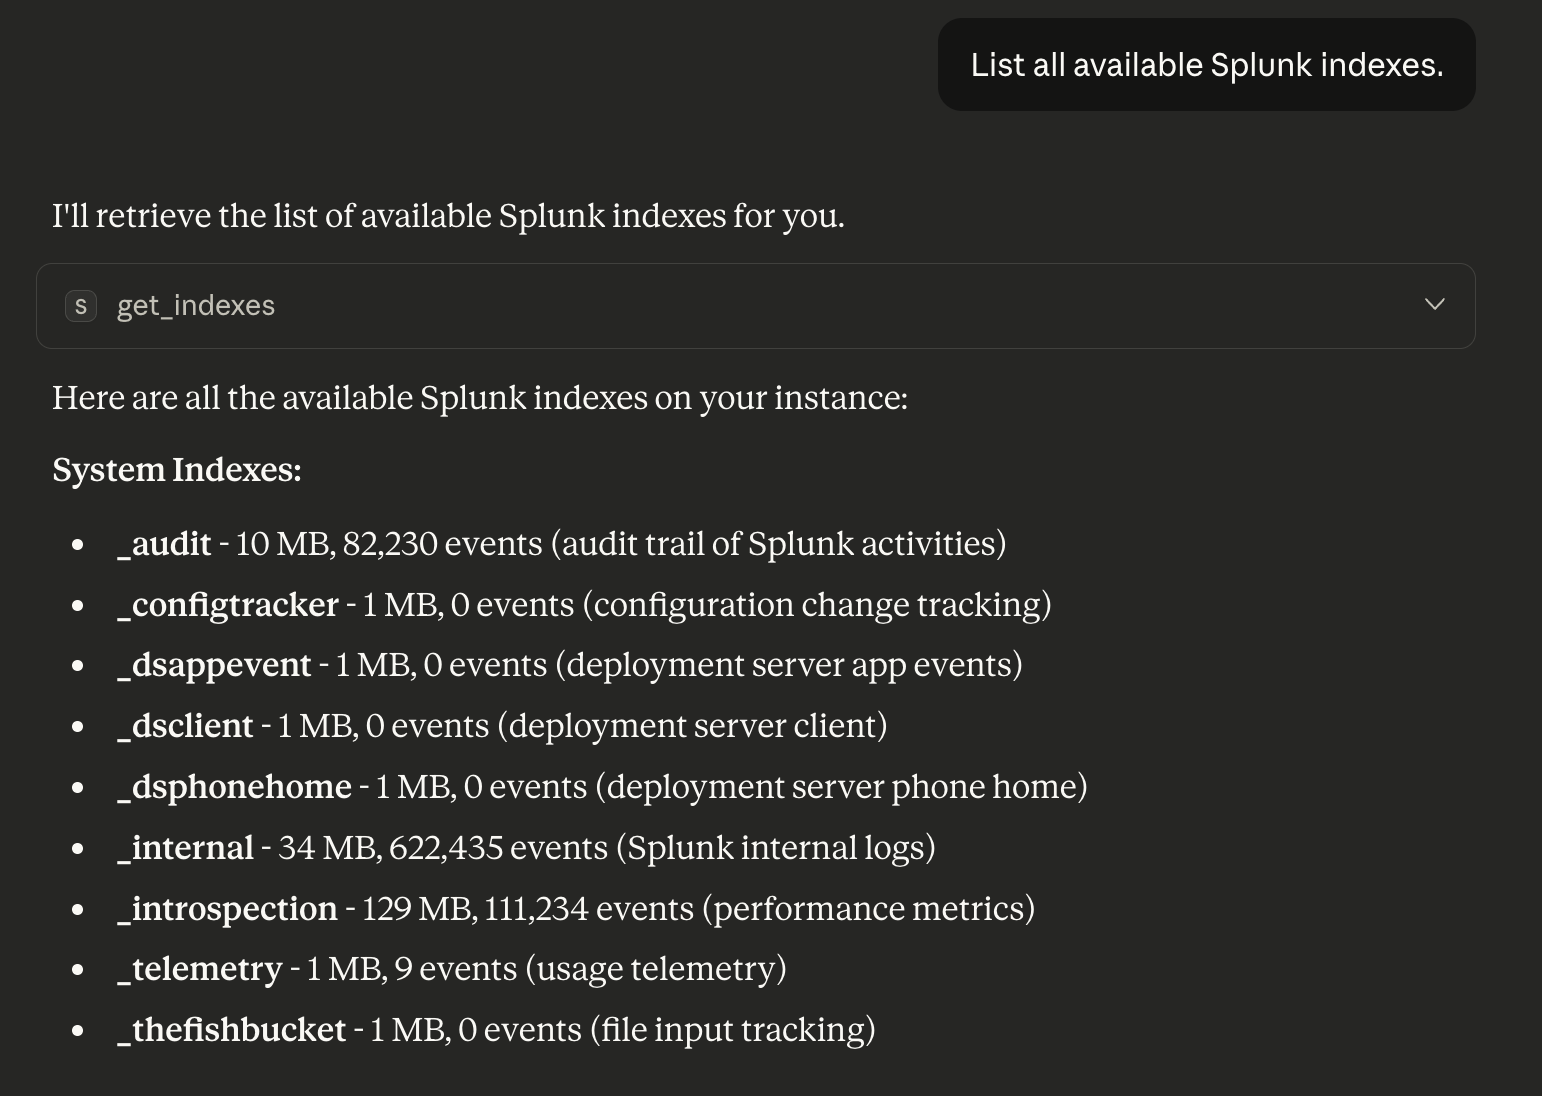Click the _configtracker index name
The image size is (1542, 1096).
tap(228, 605)
